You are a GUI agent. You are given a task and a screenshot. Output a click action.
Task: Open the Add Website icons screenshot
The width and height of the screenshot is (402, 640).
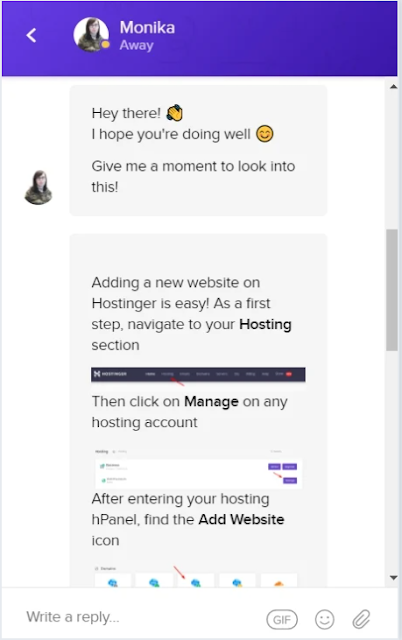coord(198,576)
